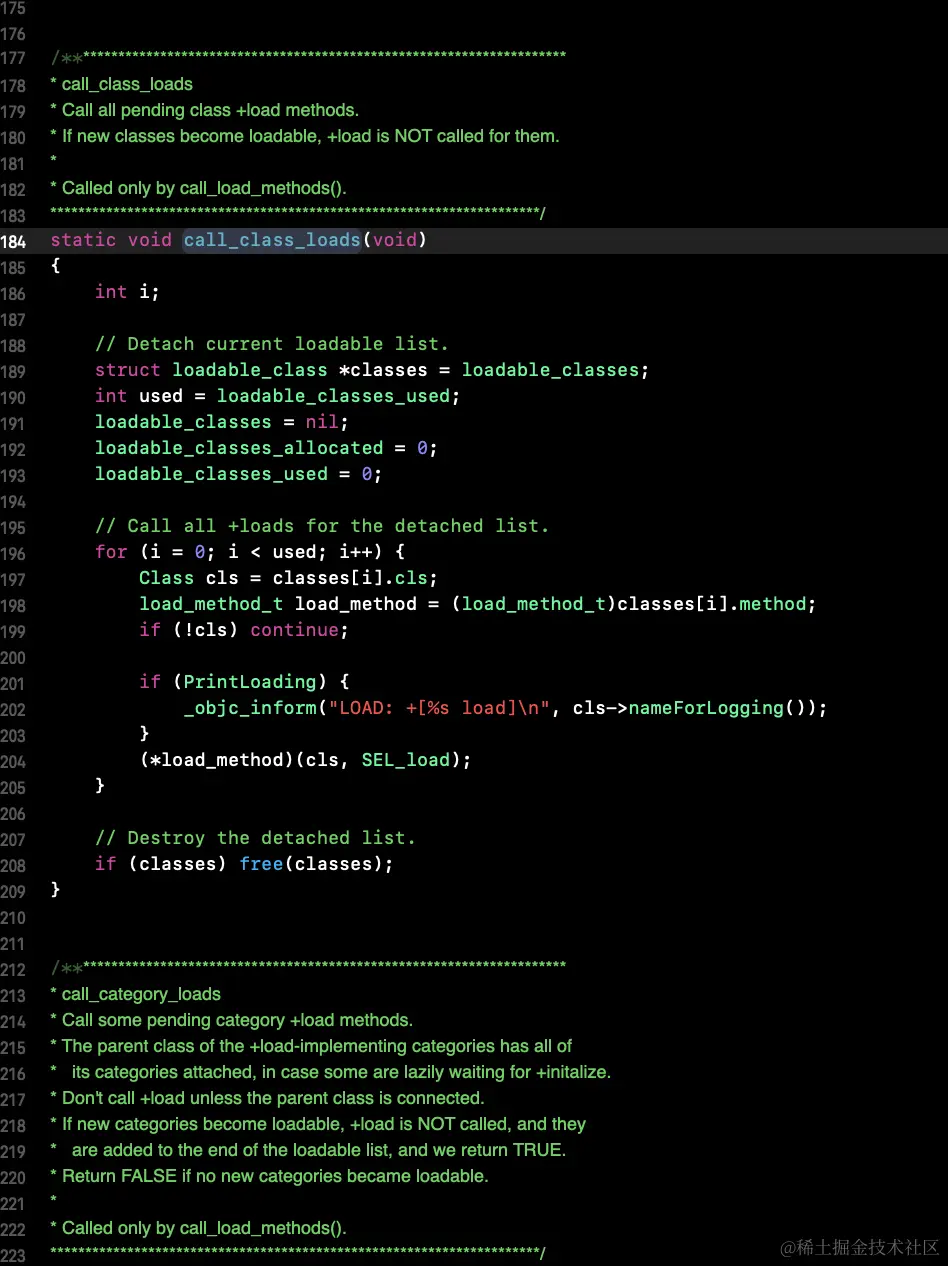Click line number 204 in the gutter
The image size is (948, 1266).
[x=14, y=761]
